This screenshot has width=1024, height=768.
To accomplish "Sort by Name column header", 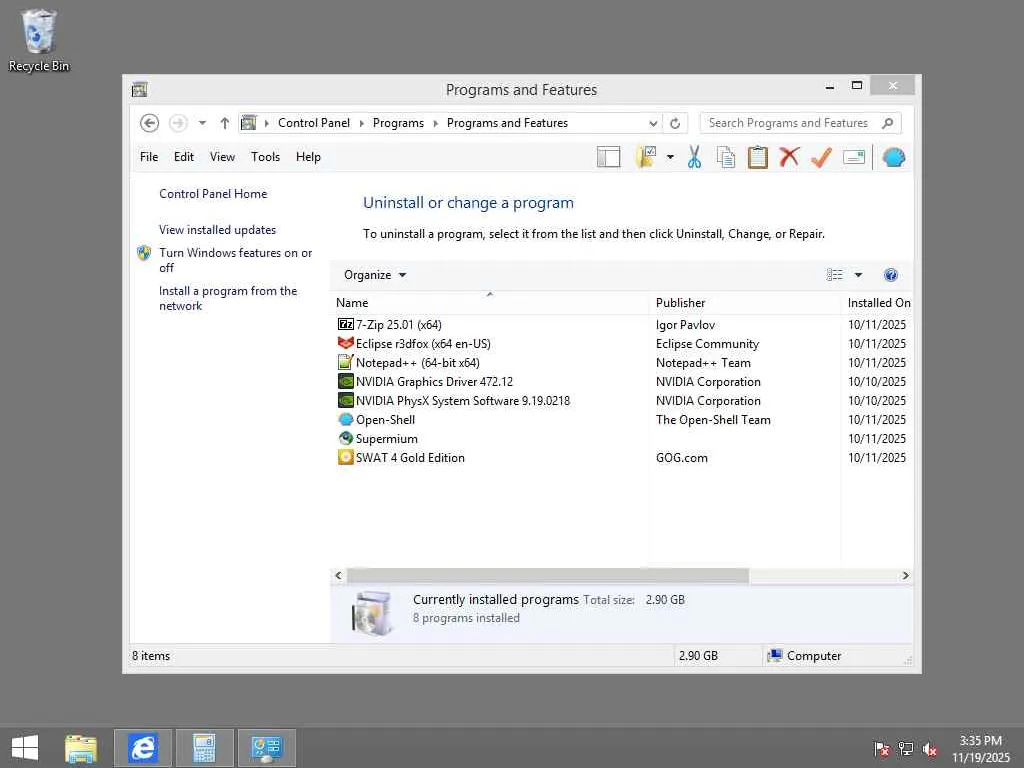I will [x=490, y=302].
